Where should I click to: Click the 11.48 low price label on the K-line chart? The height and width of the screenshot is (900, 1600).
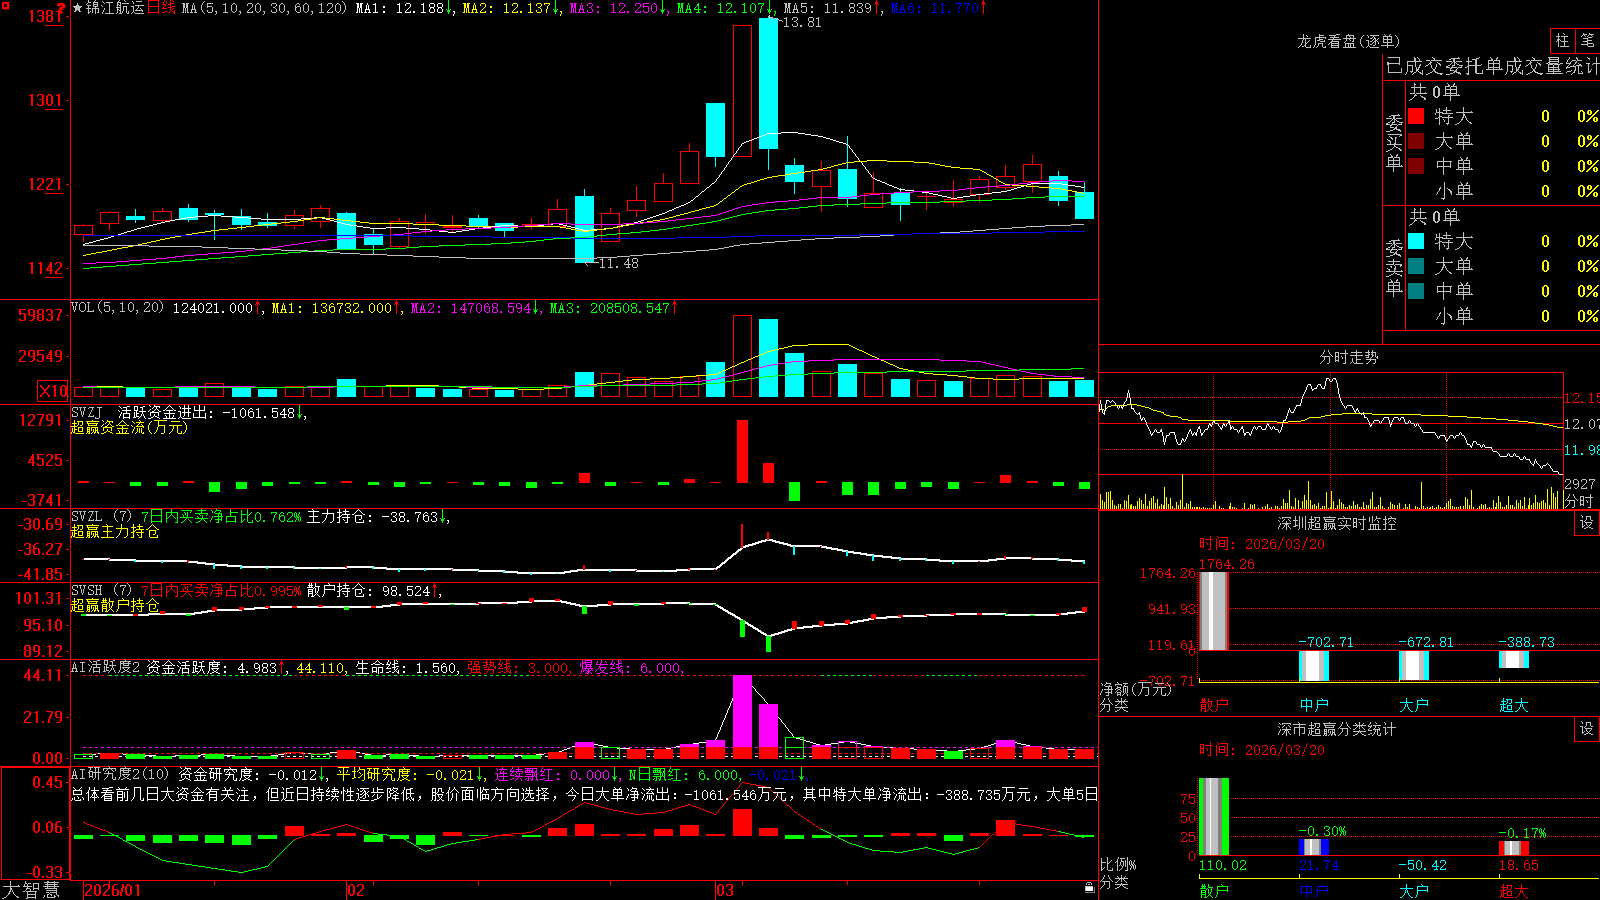click(618, 263)
